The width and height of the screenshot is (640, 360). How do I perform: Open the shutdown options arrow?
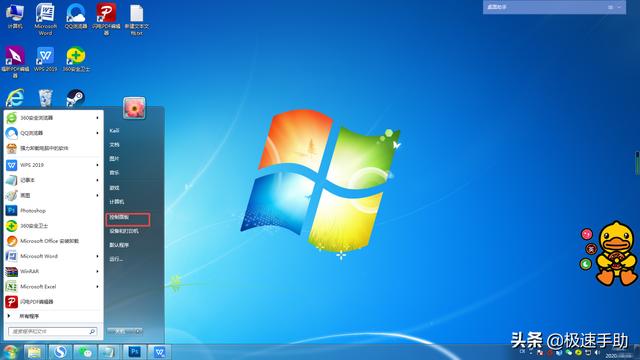(139, 331)
